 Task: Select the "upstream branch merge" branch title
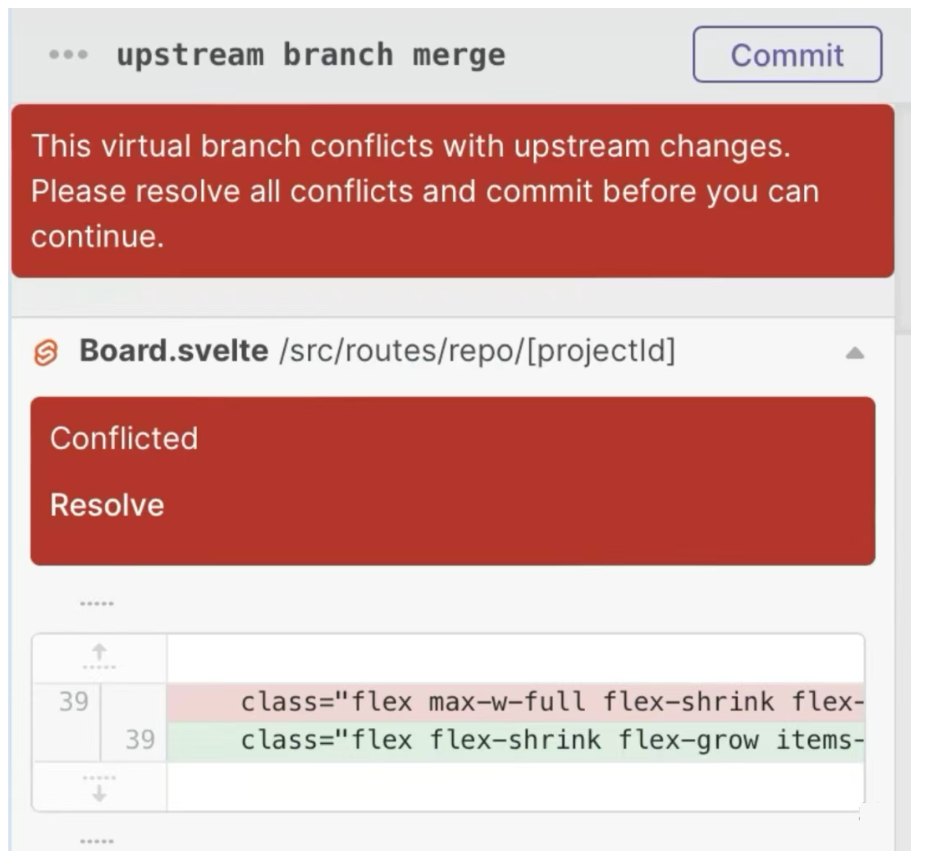310,55
